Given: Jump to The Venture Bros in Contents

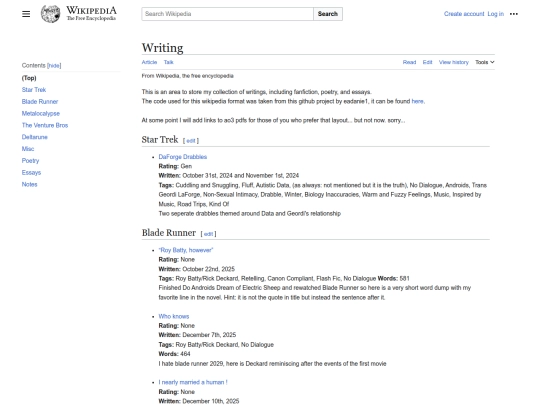Looking at the screenshot, I should [x=45, y=125].
